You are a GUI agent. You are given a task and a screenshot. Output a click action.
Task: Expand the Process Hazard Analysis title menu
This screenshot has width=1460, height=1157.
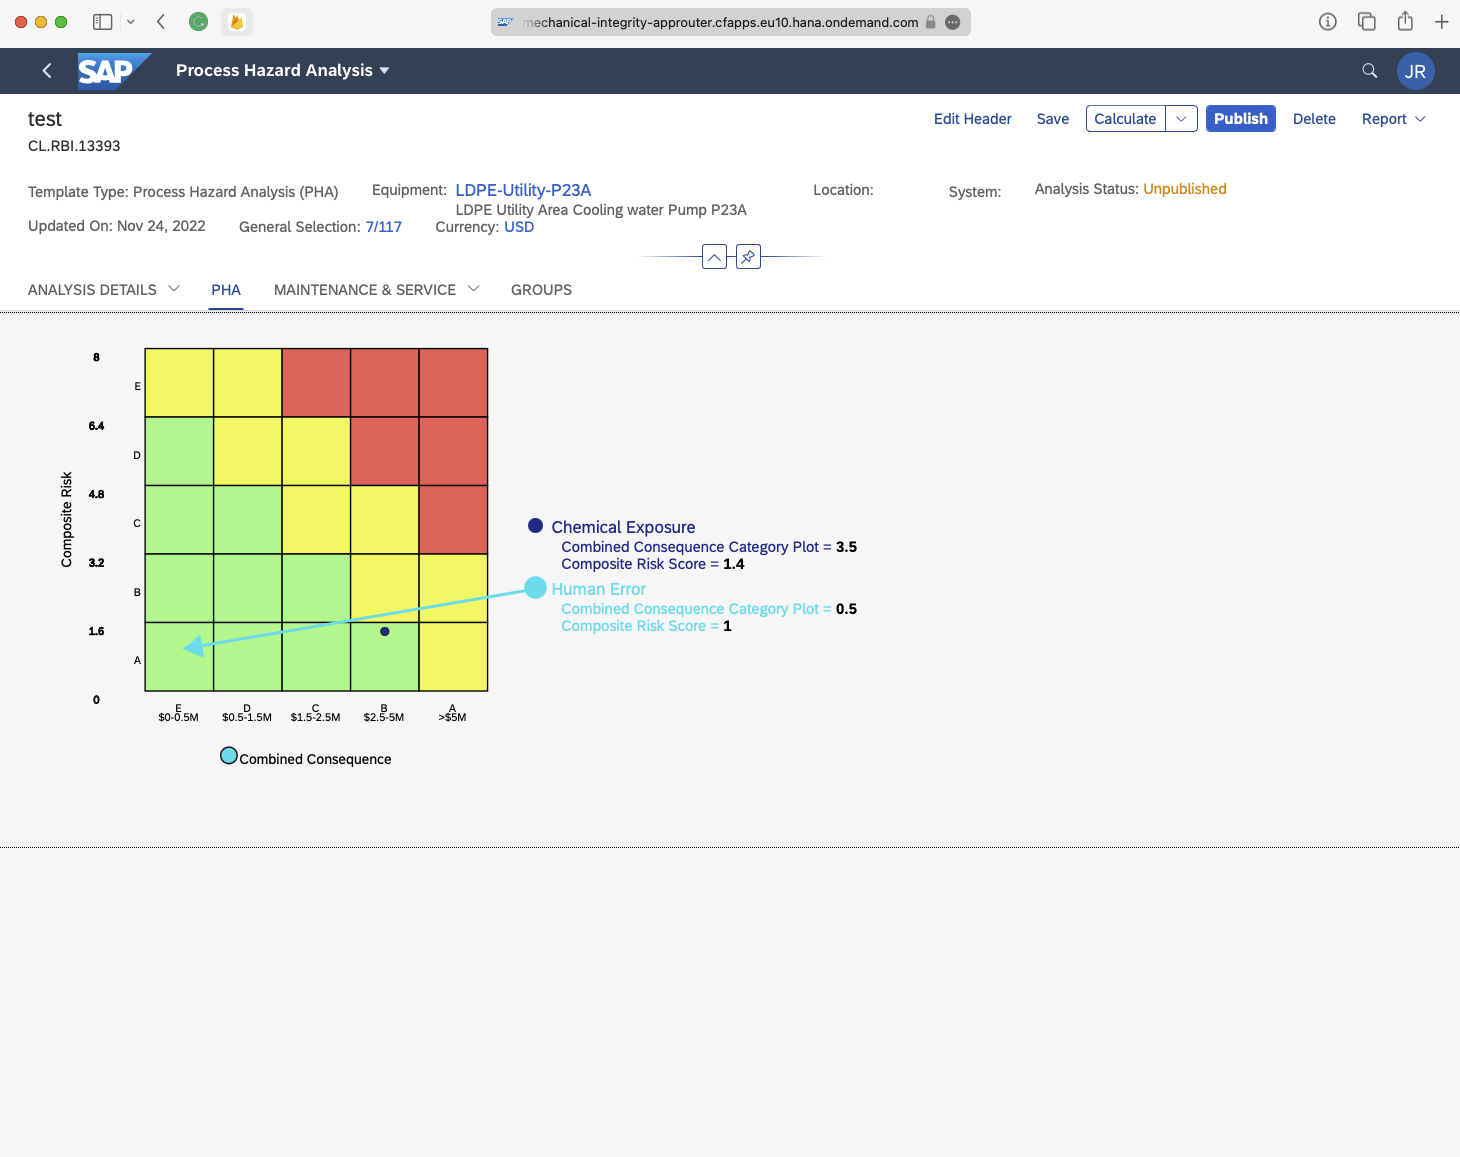384,71
